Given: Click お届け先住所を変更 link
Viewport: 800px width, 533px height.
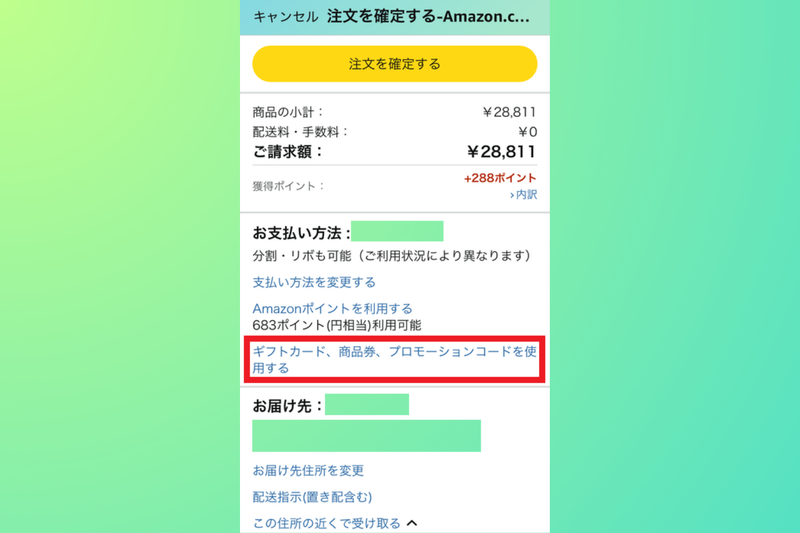Looking at the screenshot, I should click(308, 470).
